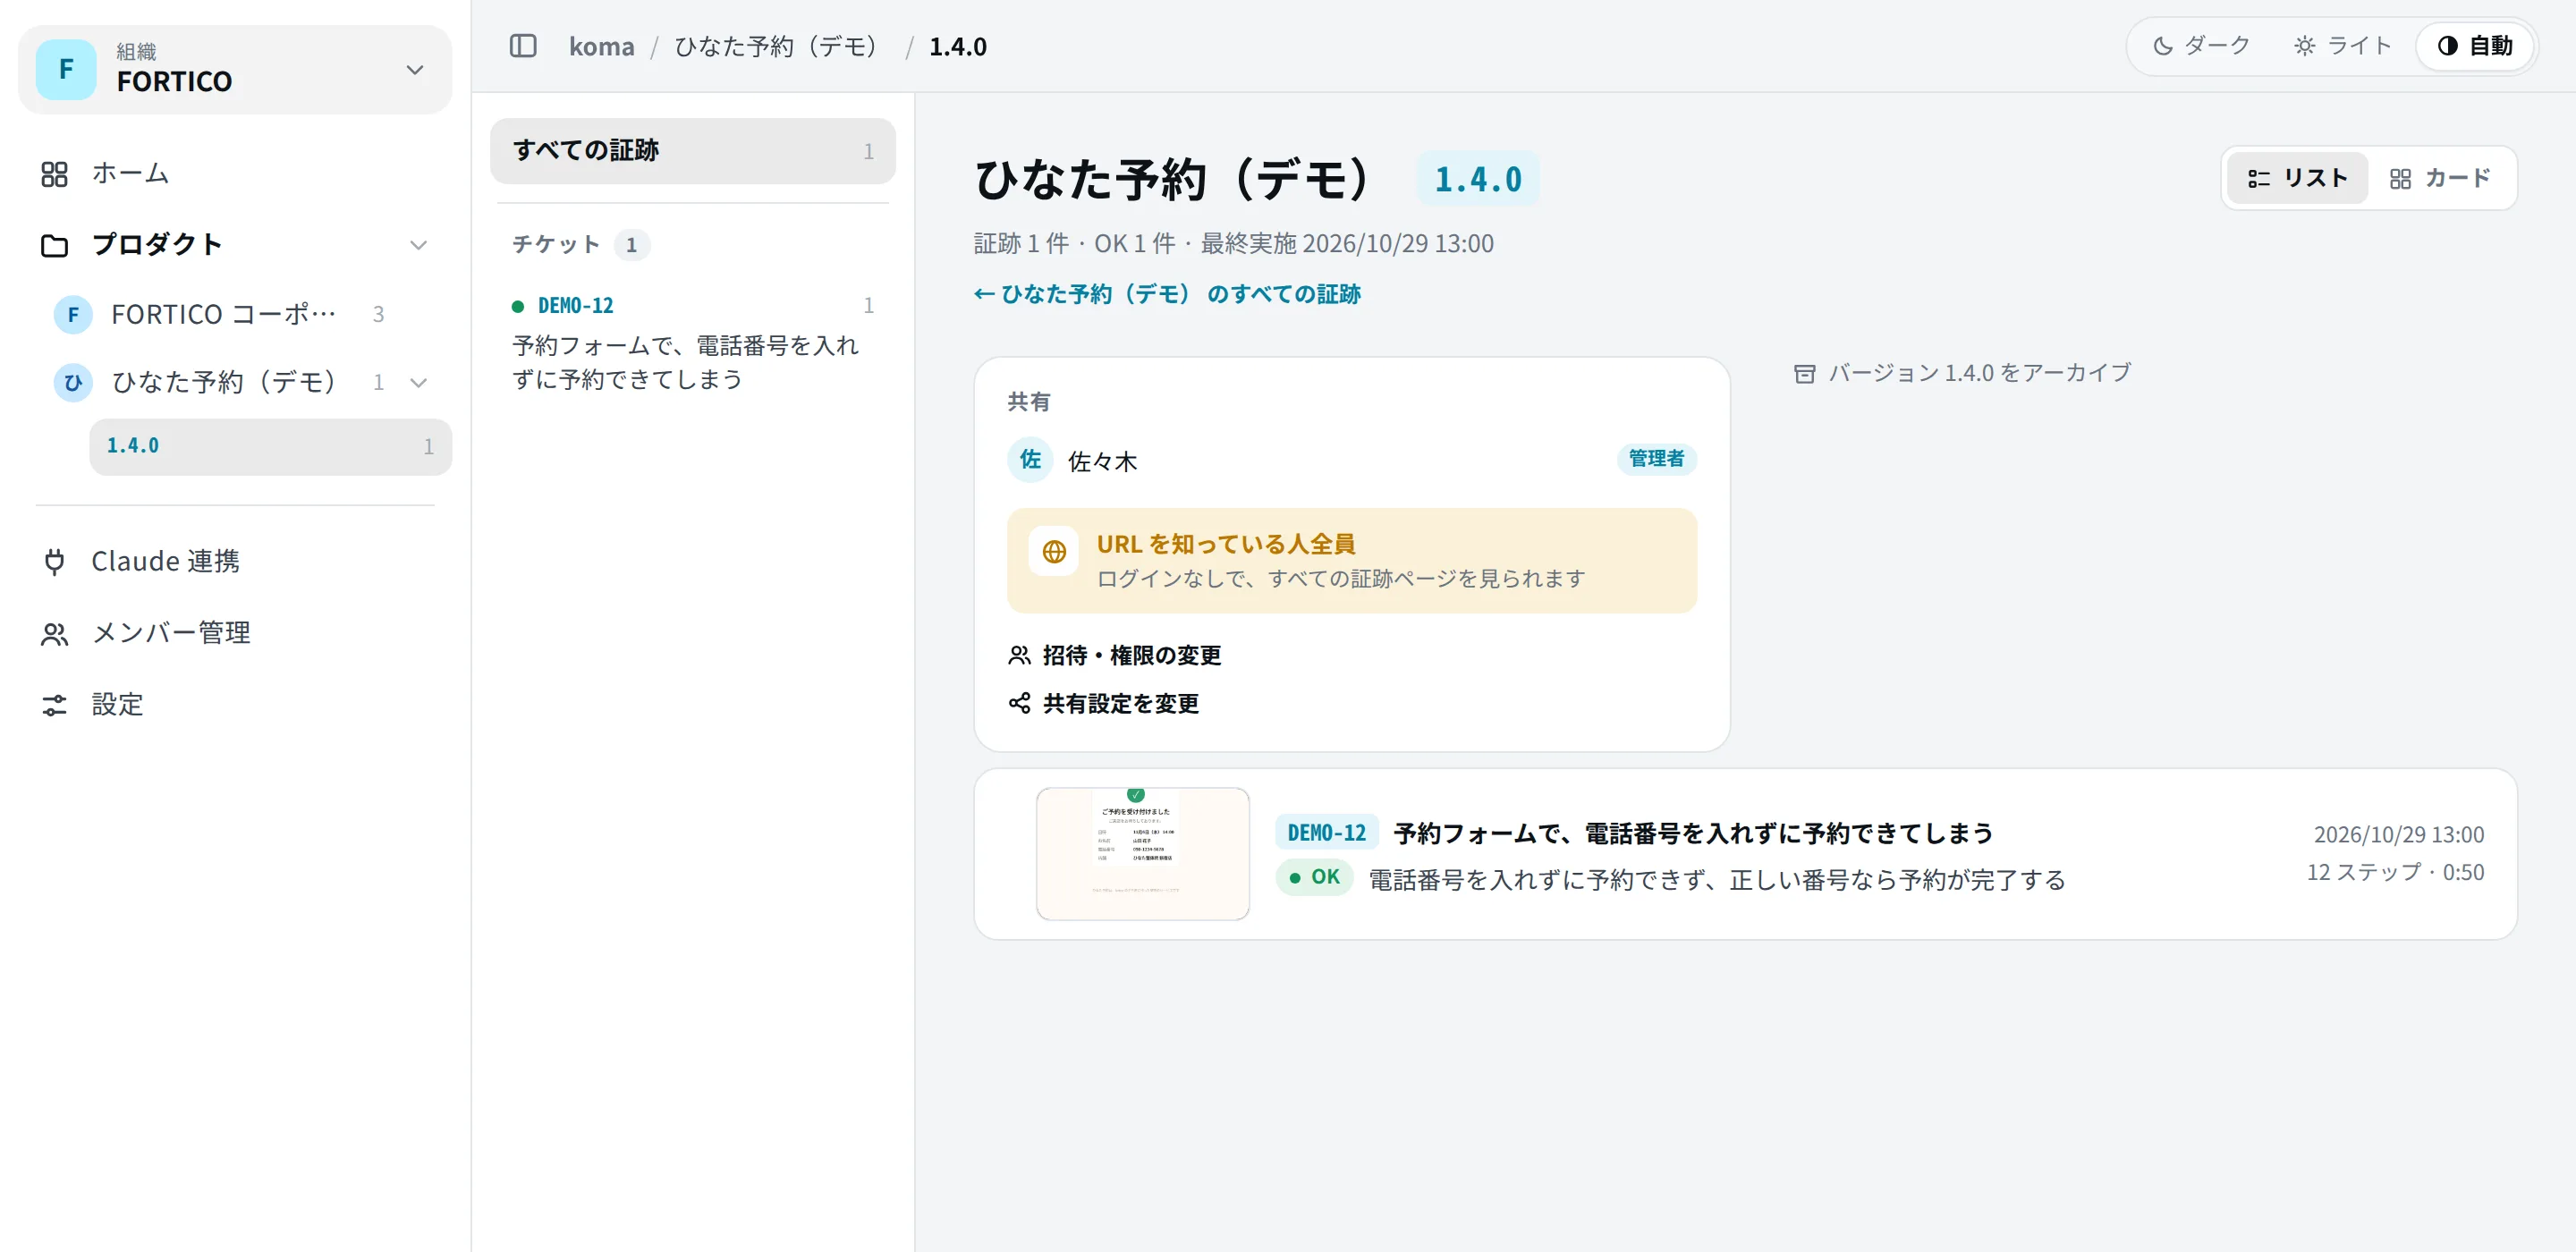Go to koma breadcrumb

coord(601,46)
